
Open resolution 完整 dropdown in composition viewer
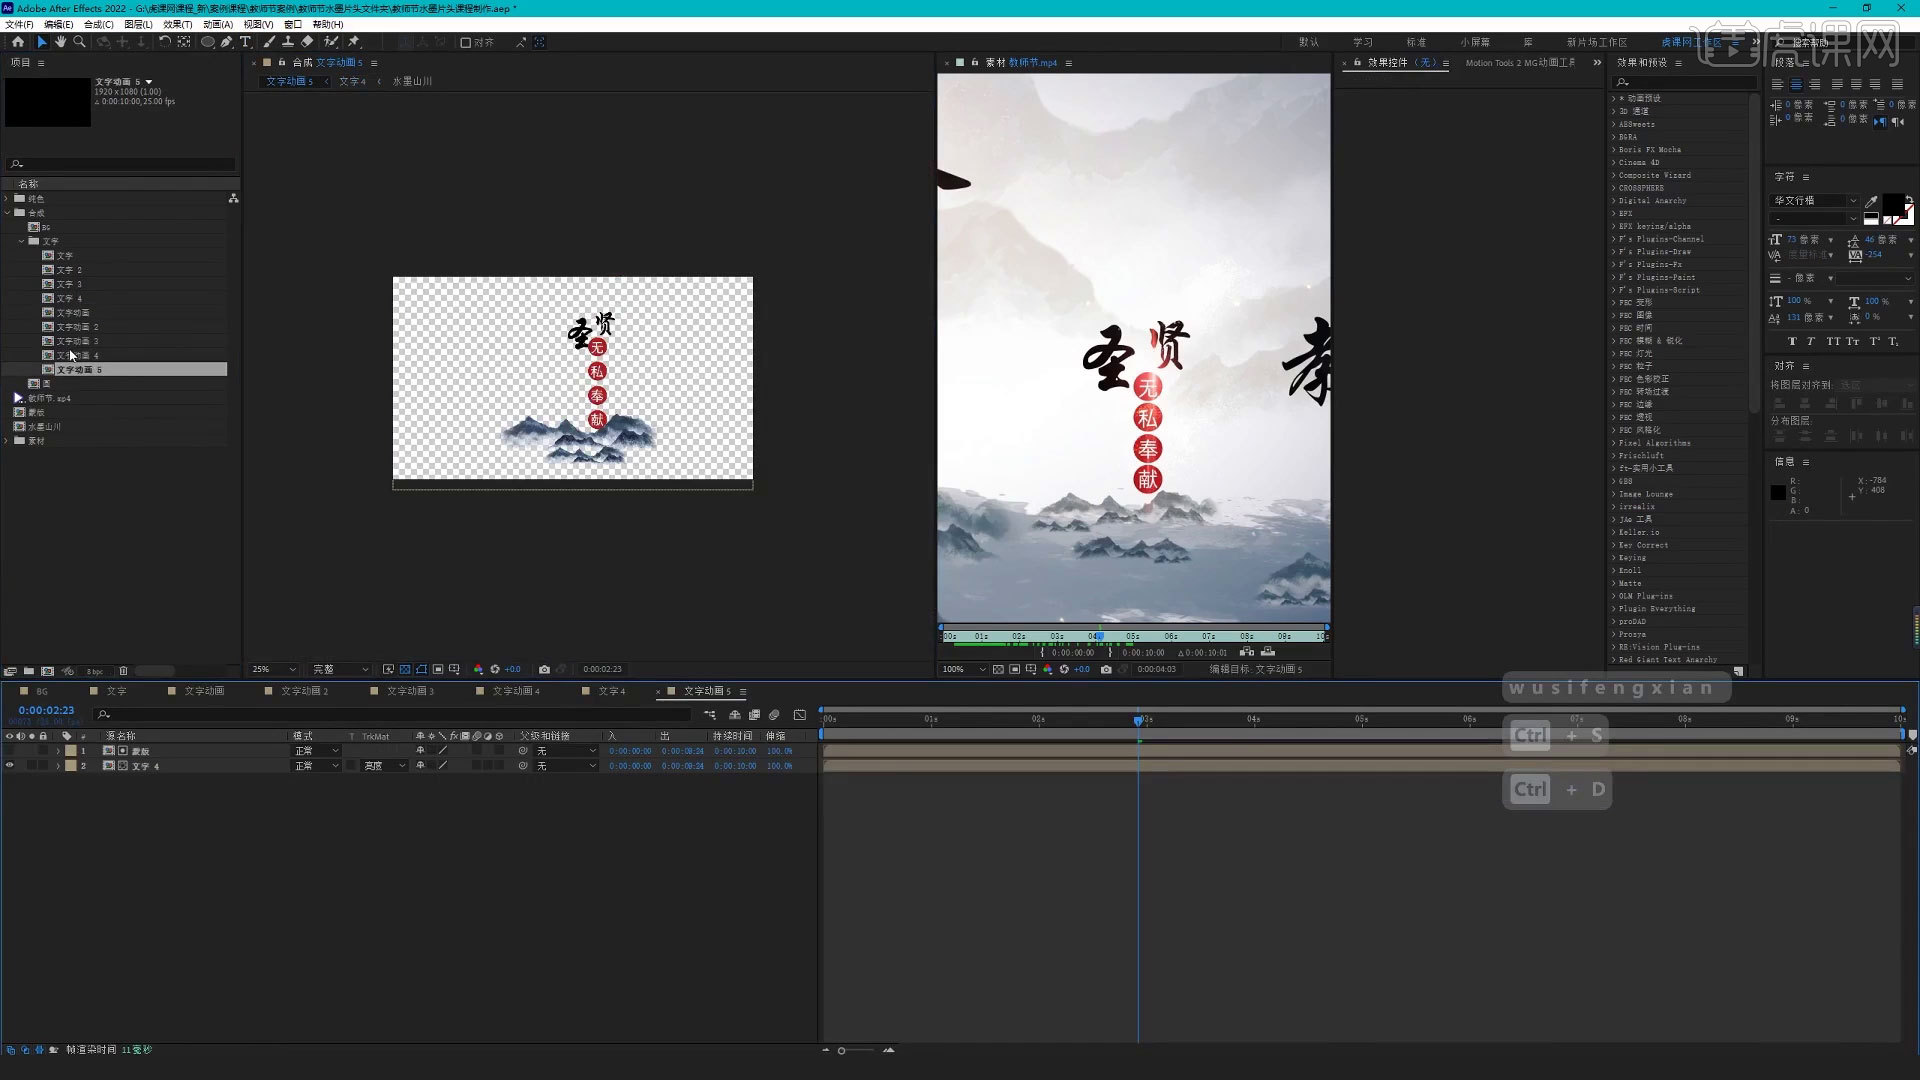340,669
